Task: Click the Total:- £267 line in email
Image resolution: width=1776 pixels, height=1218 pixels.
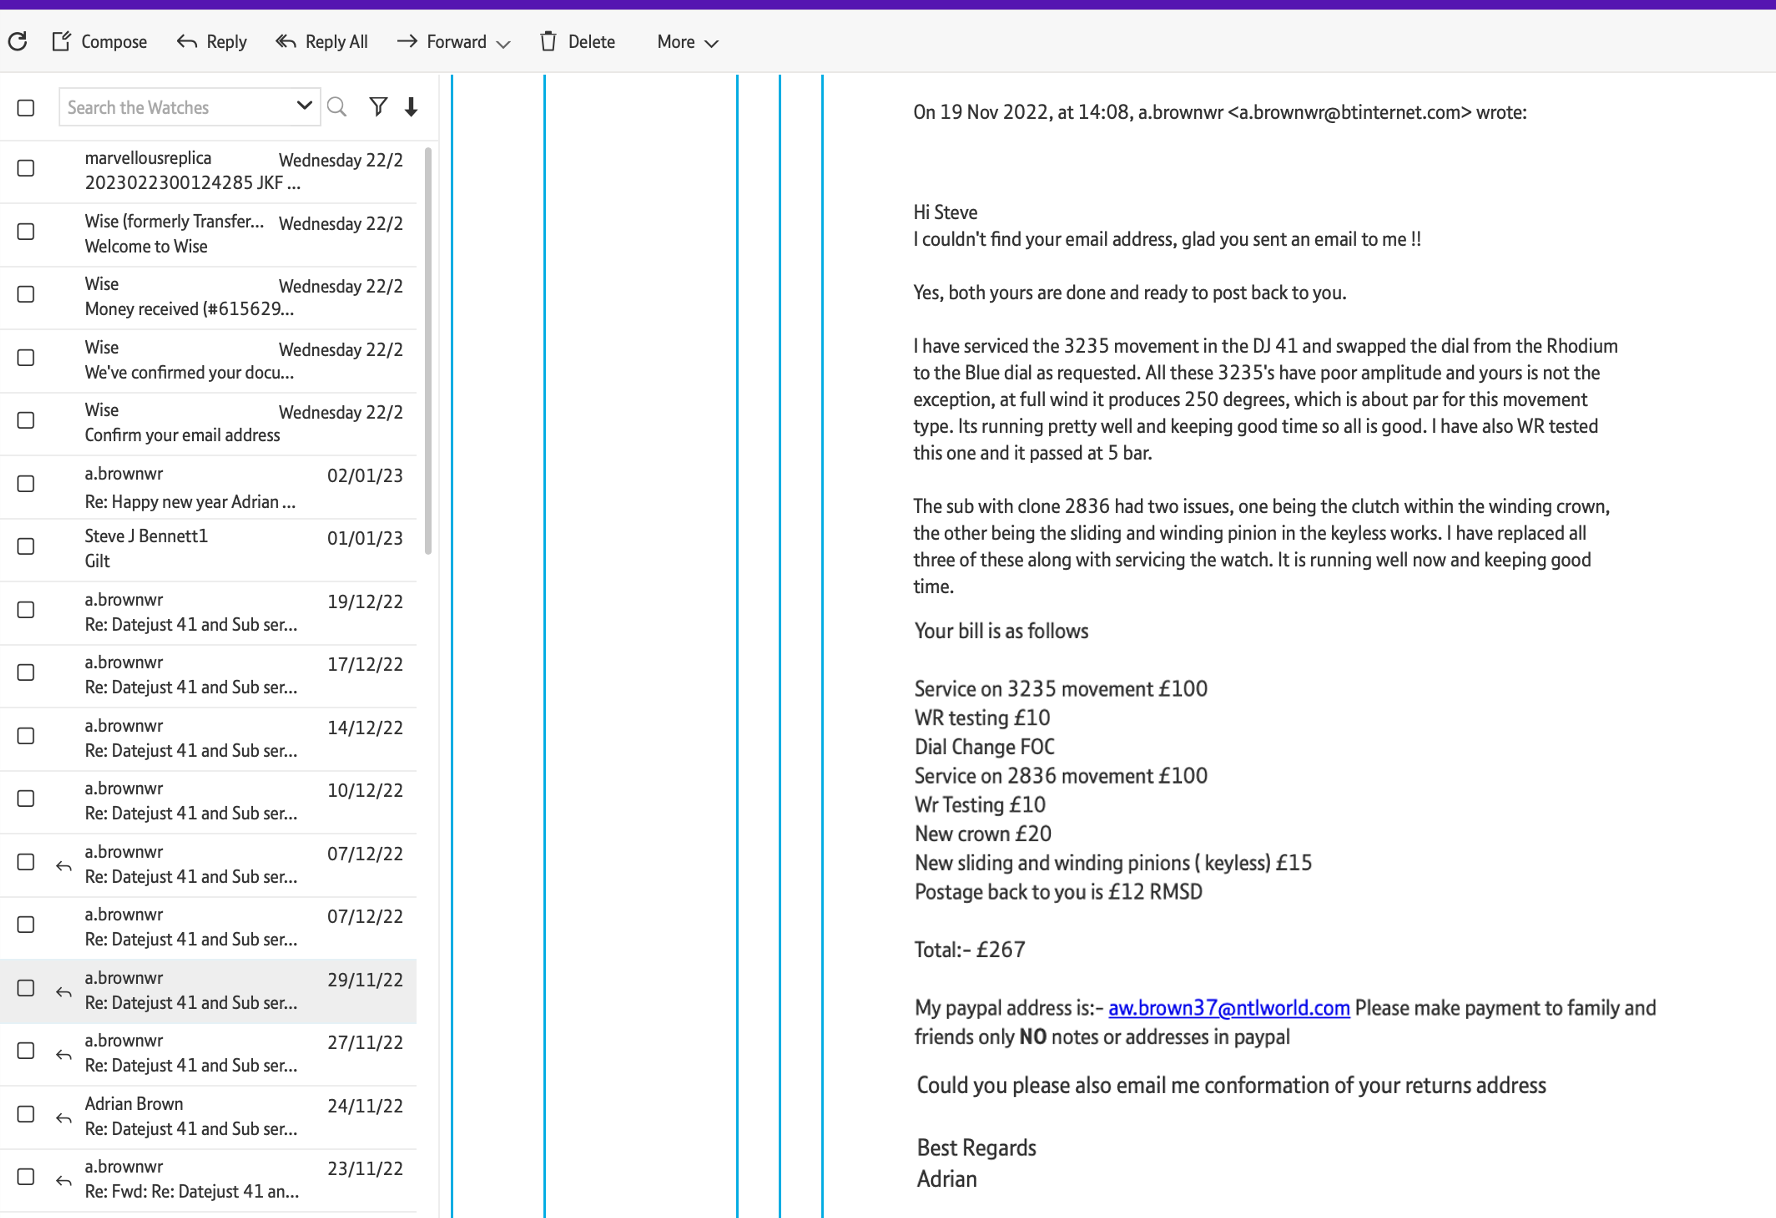Action: (969, 950)
